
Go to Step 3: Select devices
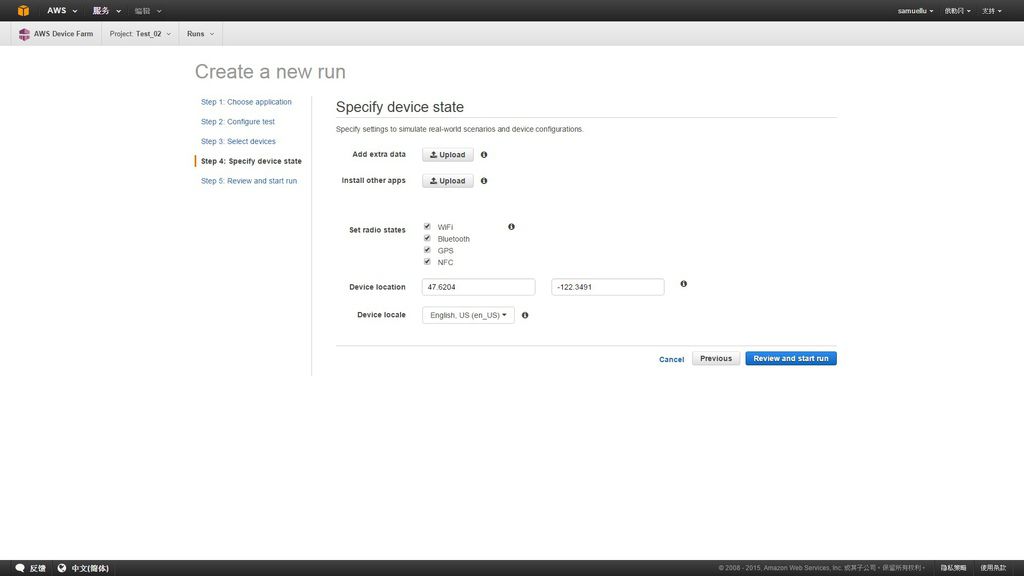coord(238,141)
